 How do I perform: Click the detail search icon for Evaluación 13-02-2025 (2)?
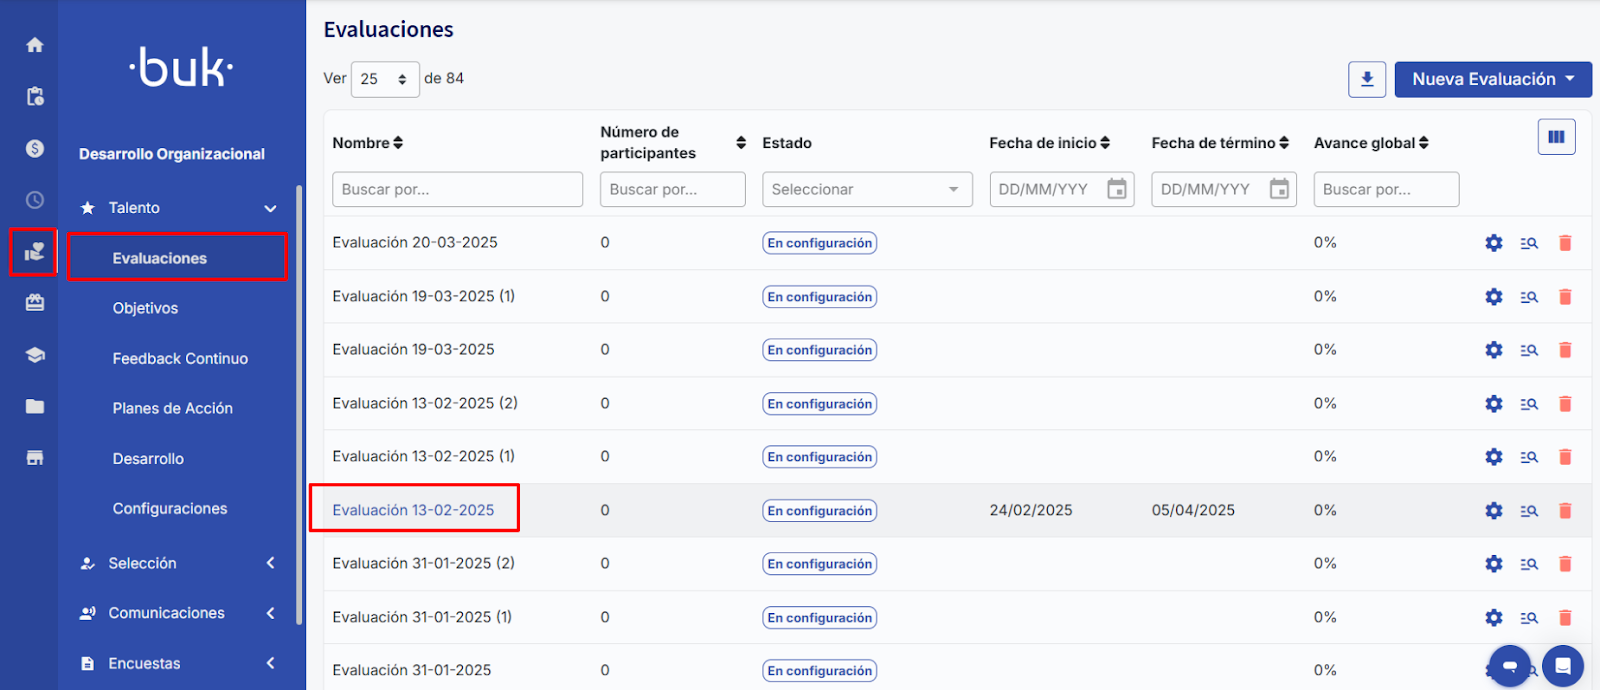[1529, 404]
